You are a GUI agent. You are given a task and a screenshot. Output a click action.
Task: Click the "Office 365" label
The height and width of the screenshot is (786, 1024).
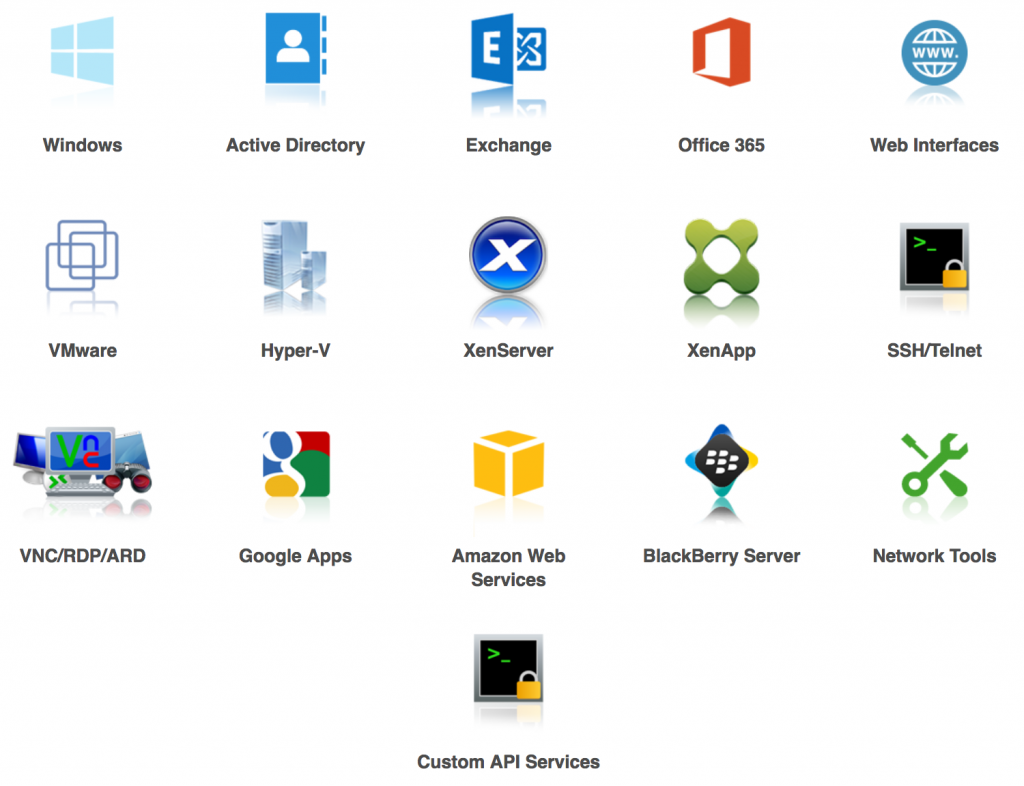click(722, 145)
